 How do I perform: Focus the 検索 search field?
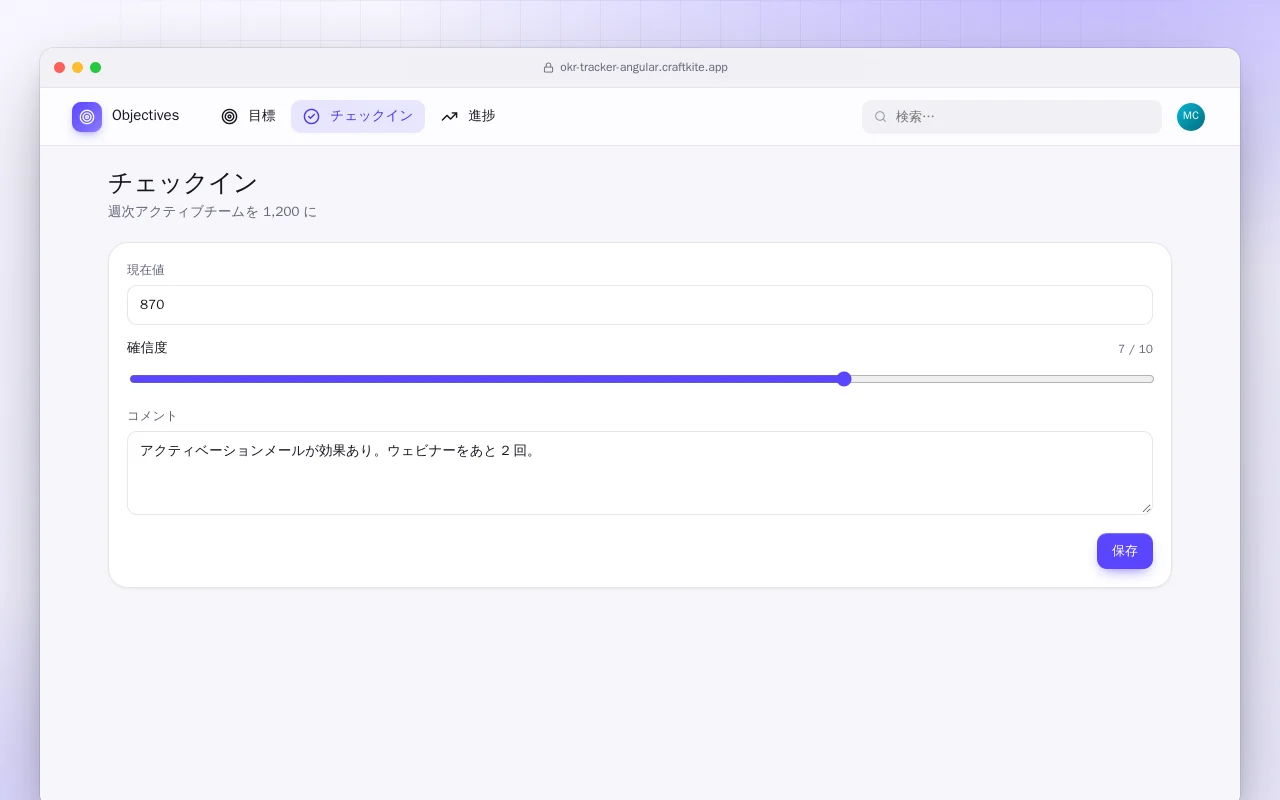pos(1012,117)
